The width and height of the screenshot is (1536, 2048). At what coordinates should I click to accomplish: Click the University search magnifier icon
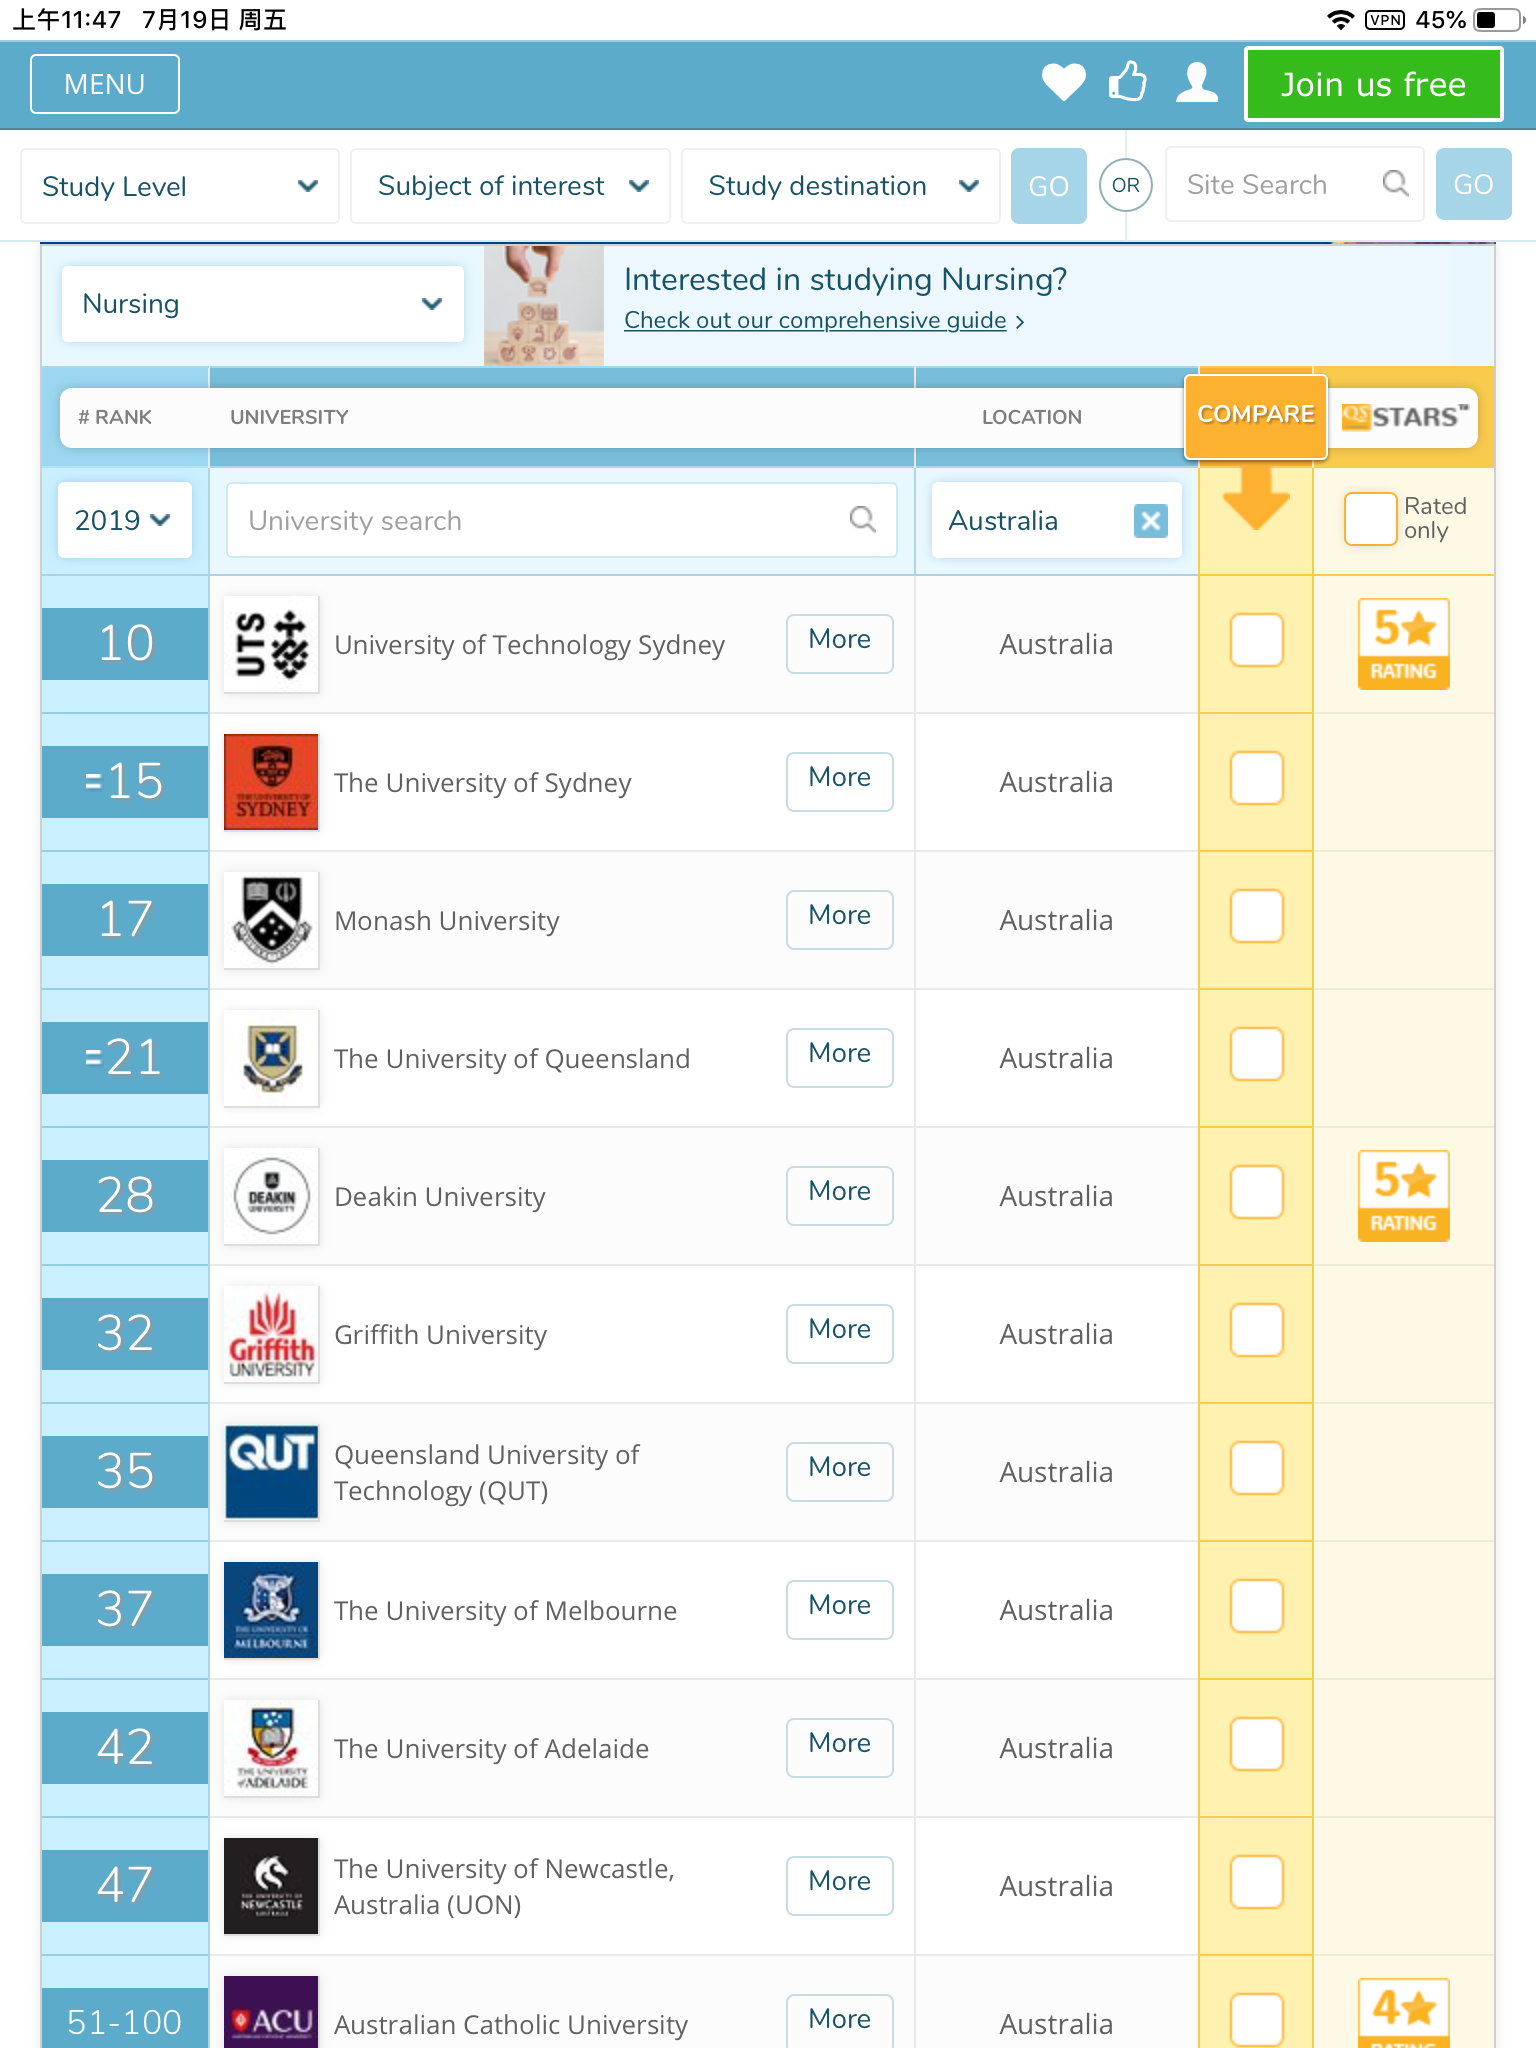pyautogui.click(x=862, y=520)
